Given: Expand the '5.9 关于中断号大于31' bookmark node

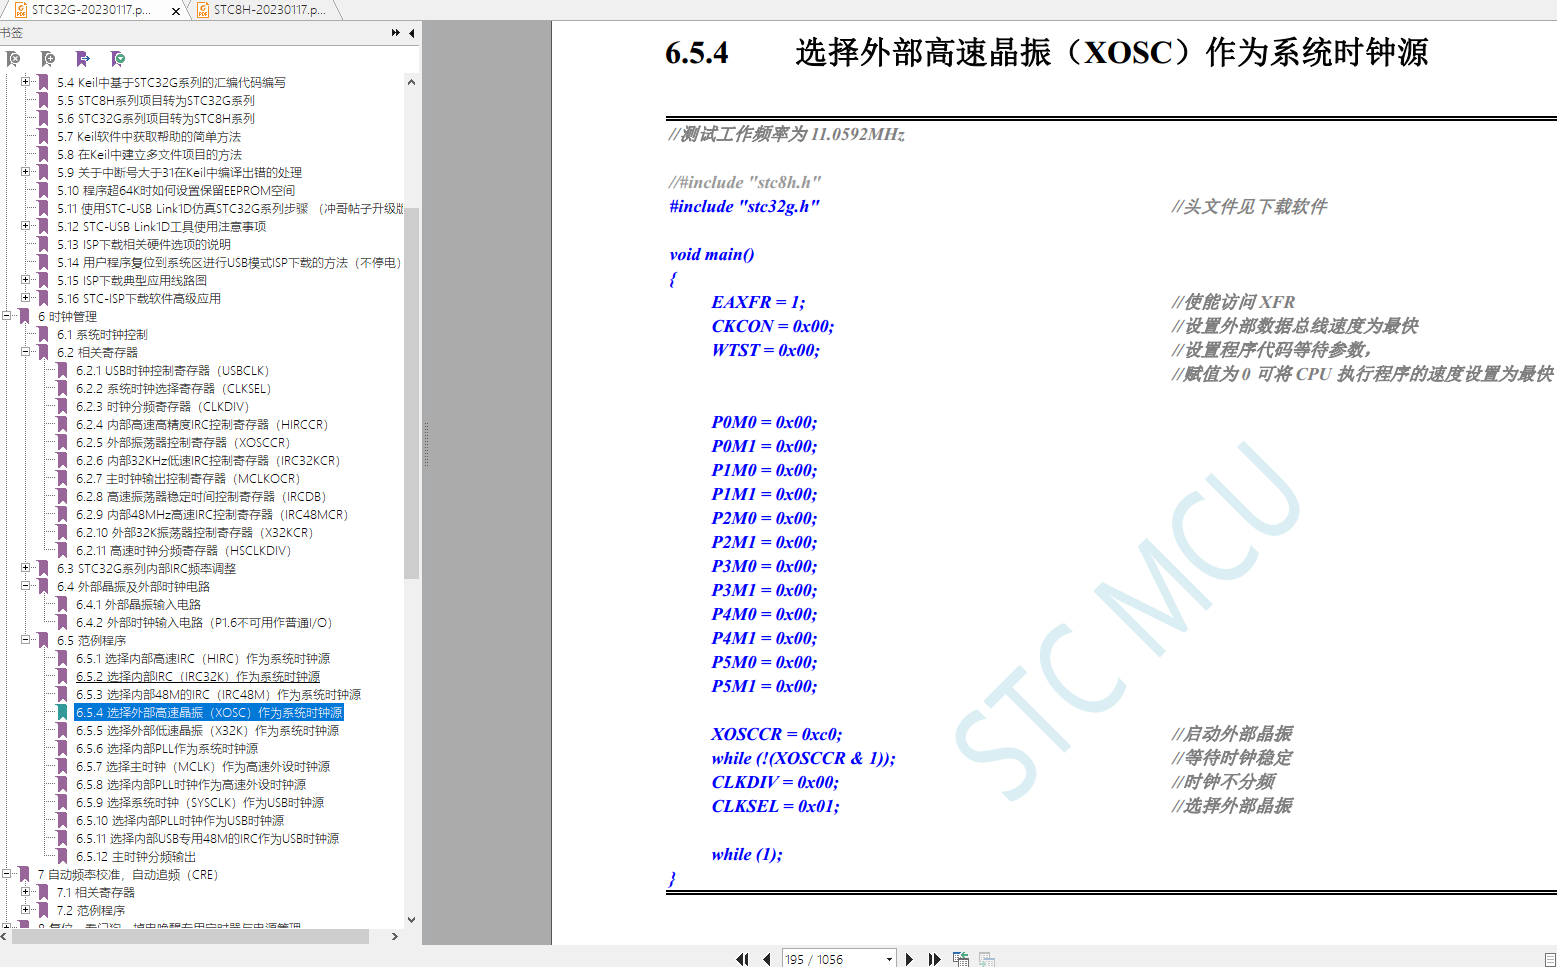Looking at the screenshot, I should click(25, 172).
